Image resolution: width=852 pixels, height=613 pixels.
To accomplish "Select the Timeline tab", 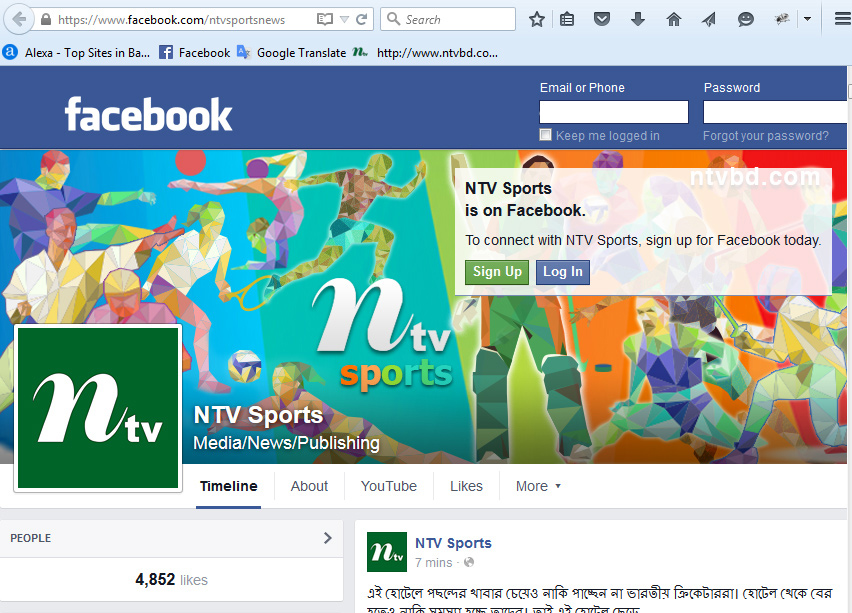I will click(x=228, y=486).
